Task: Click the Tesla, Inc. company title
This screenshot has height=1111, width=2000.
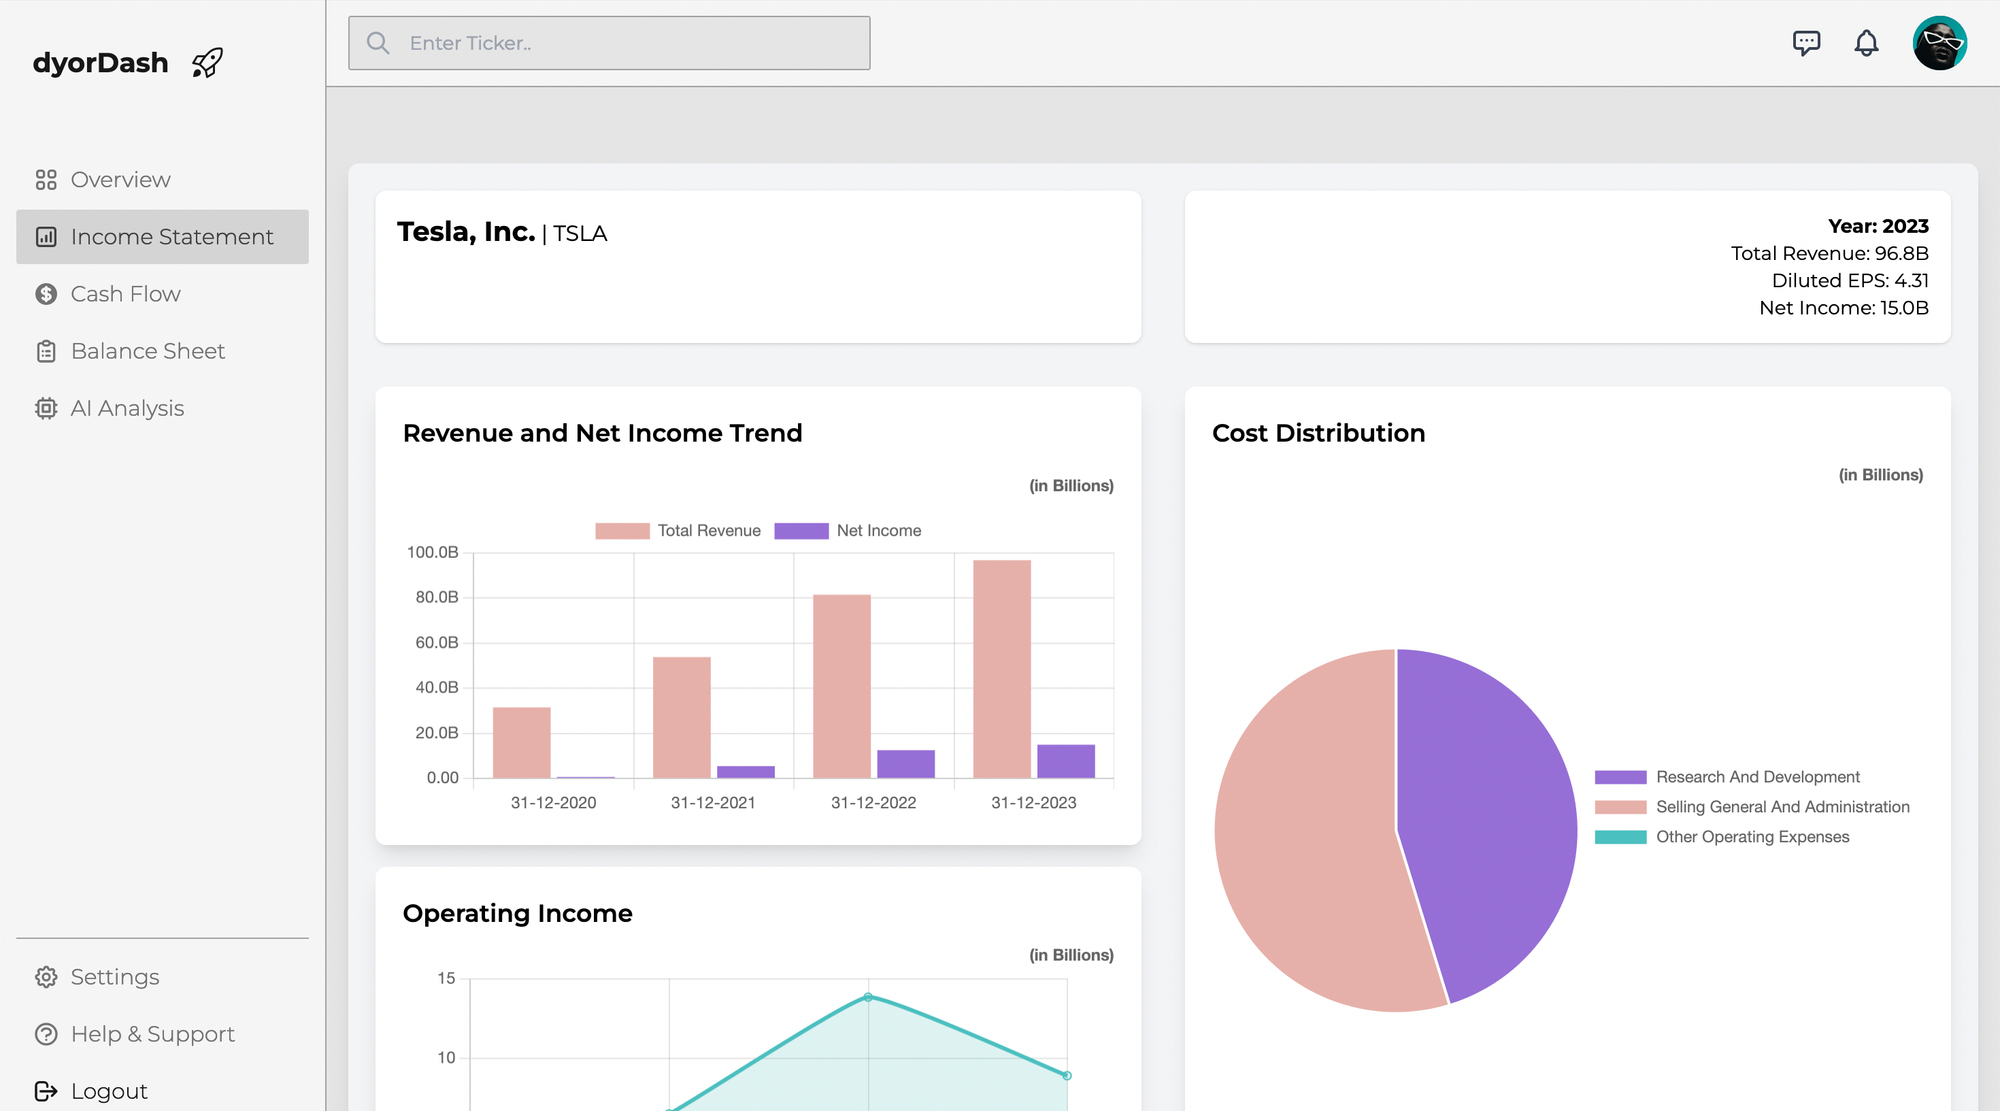Action: [466, 232]
